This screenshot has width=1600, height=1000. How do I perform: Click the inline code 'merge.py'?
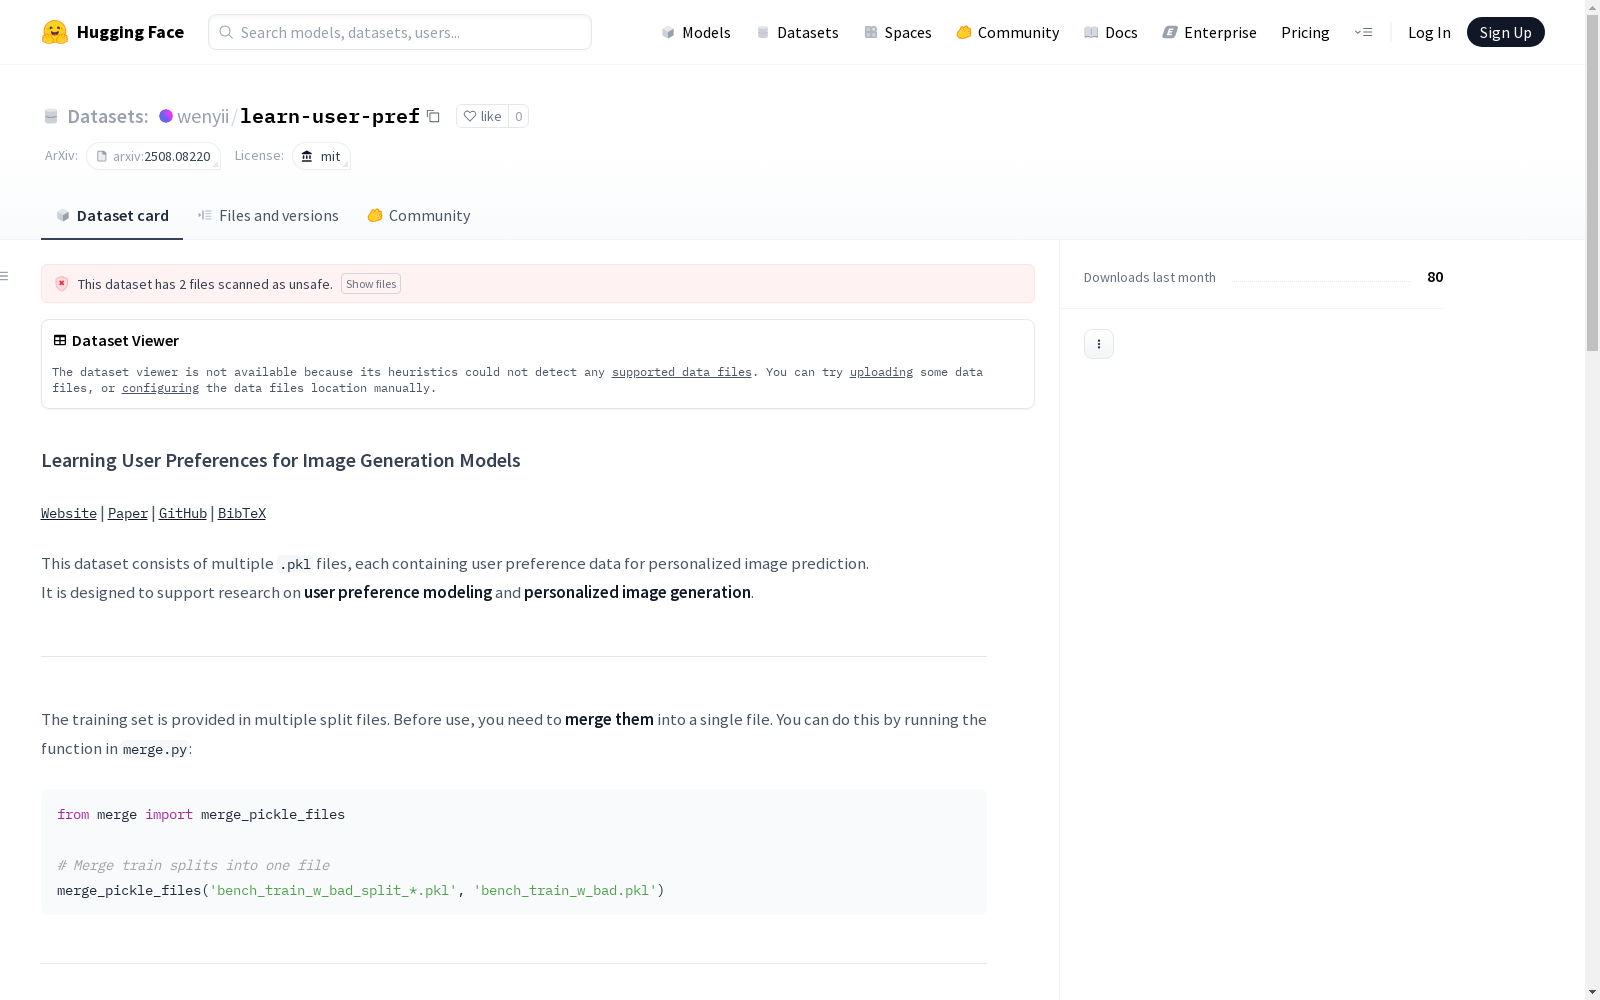pos(155,749)
